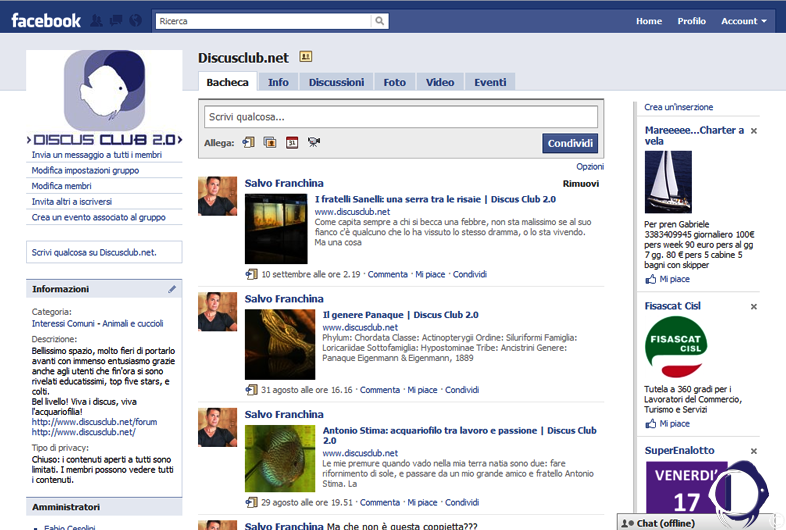Open article Il genere Panaque | Discus Club 2.0
786x530 pixels.
(x=401, y=315)
